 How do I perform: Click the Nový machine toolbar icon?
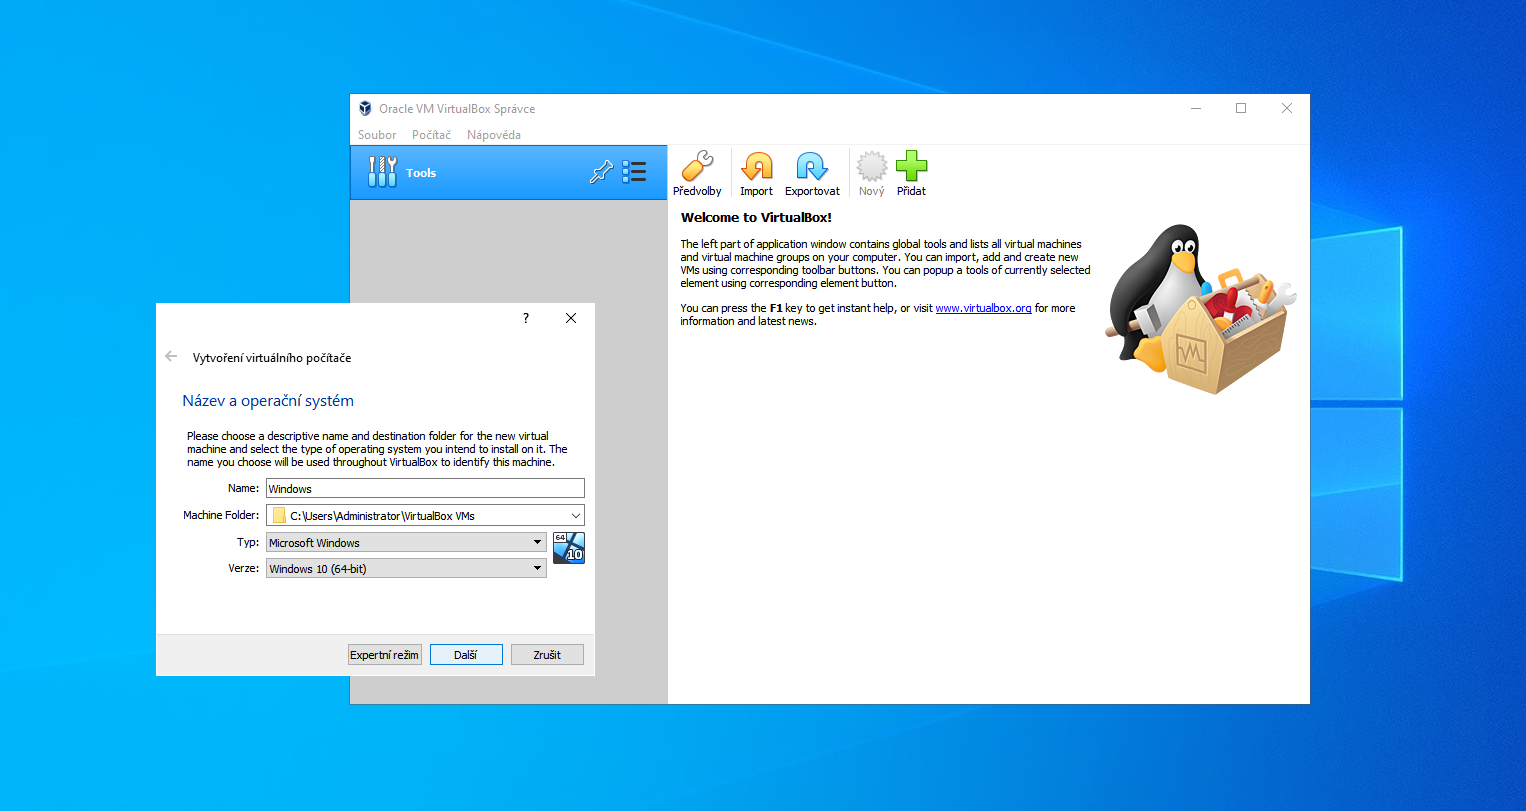(872, 174)
